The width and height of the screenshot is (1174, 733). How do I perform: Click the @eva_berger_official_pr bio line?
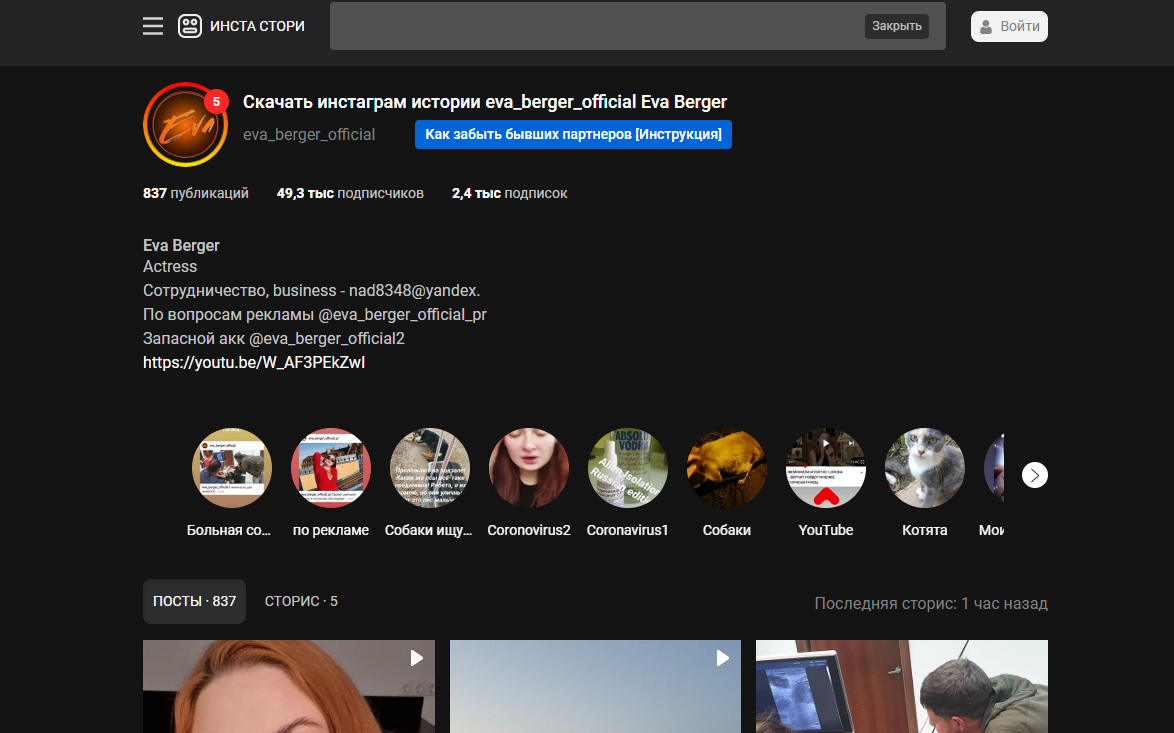pyautogui.click(x=314, y=314)
